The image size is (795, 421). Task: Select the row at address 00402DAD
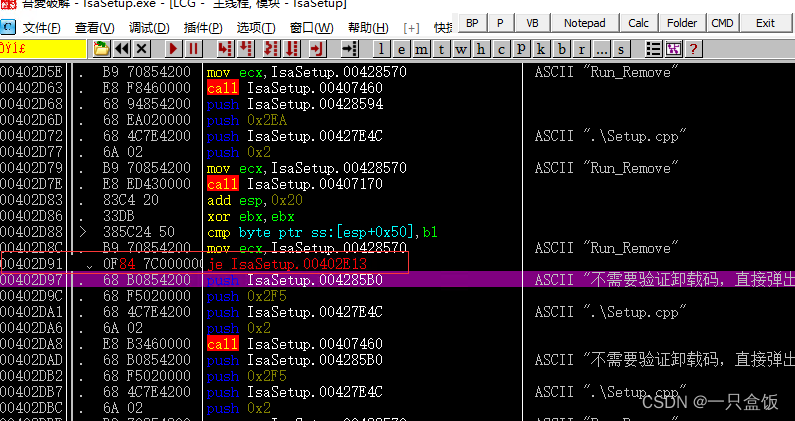(x=398, y=360)
